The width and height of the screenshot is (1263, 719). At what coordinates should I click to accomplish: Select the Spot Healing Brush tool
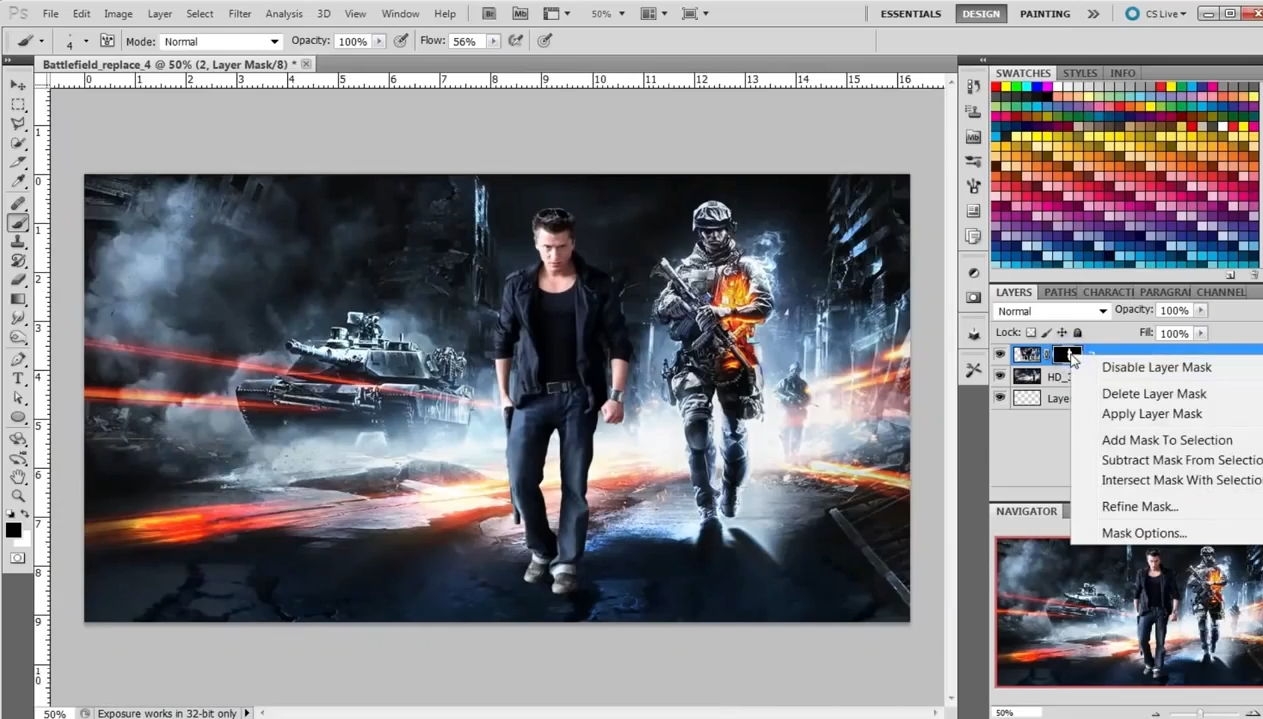pyautogui.click(x=18, y=204)
